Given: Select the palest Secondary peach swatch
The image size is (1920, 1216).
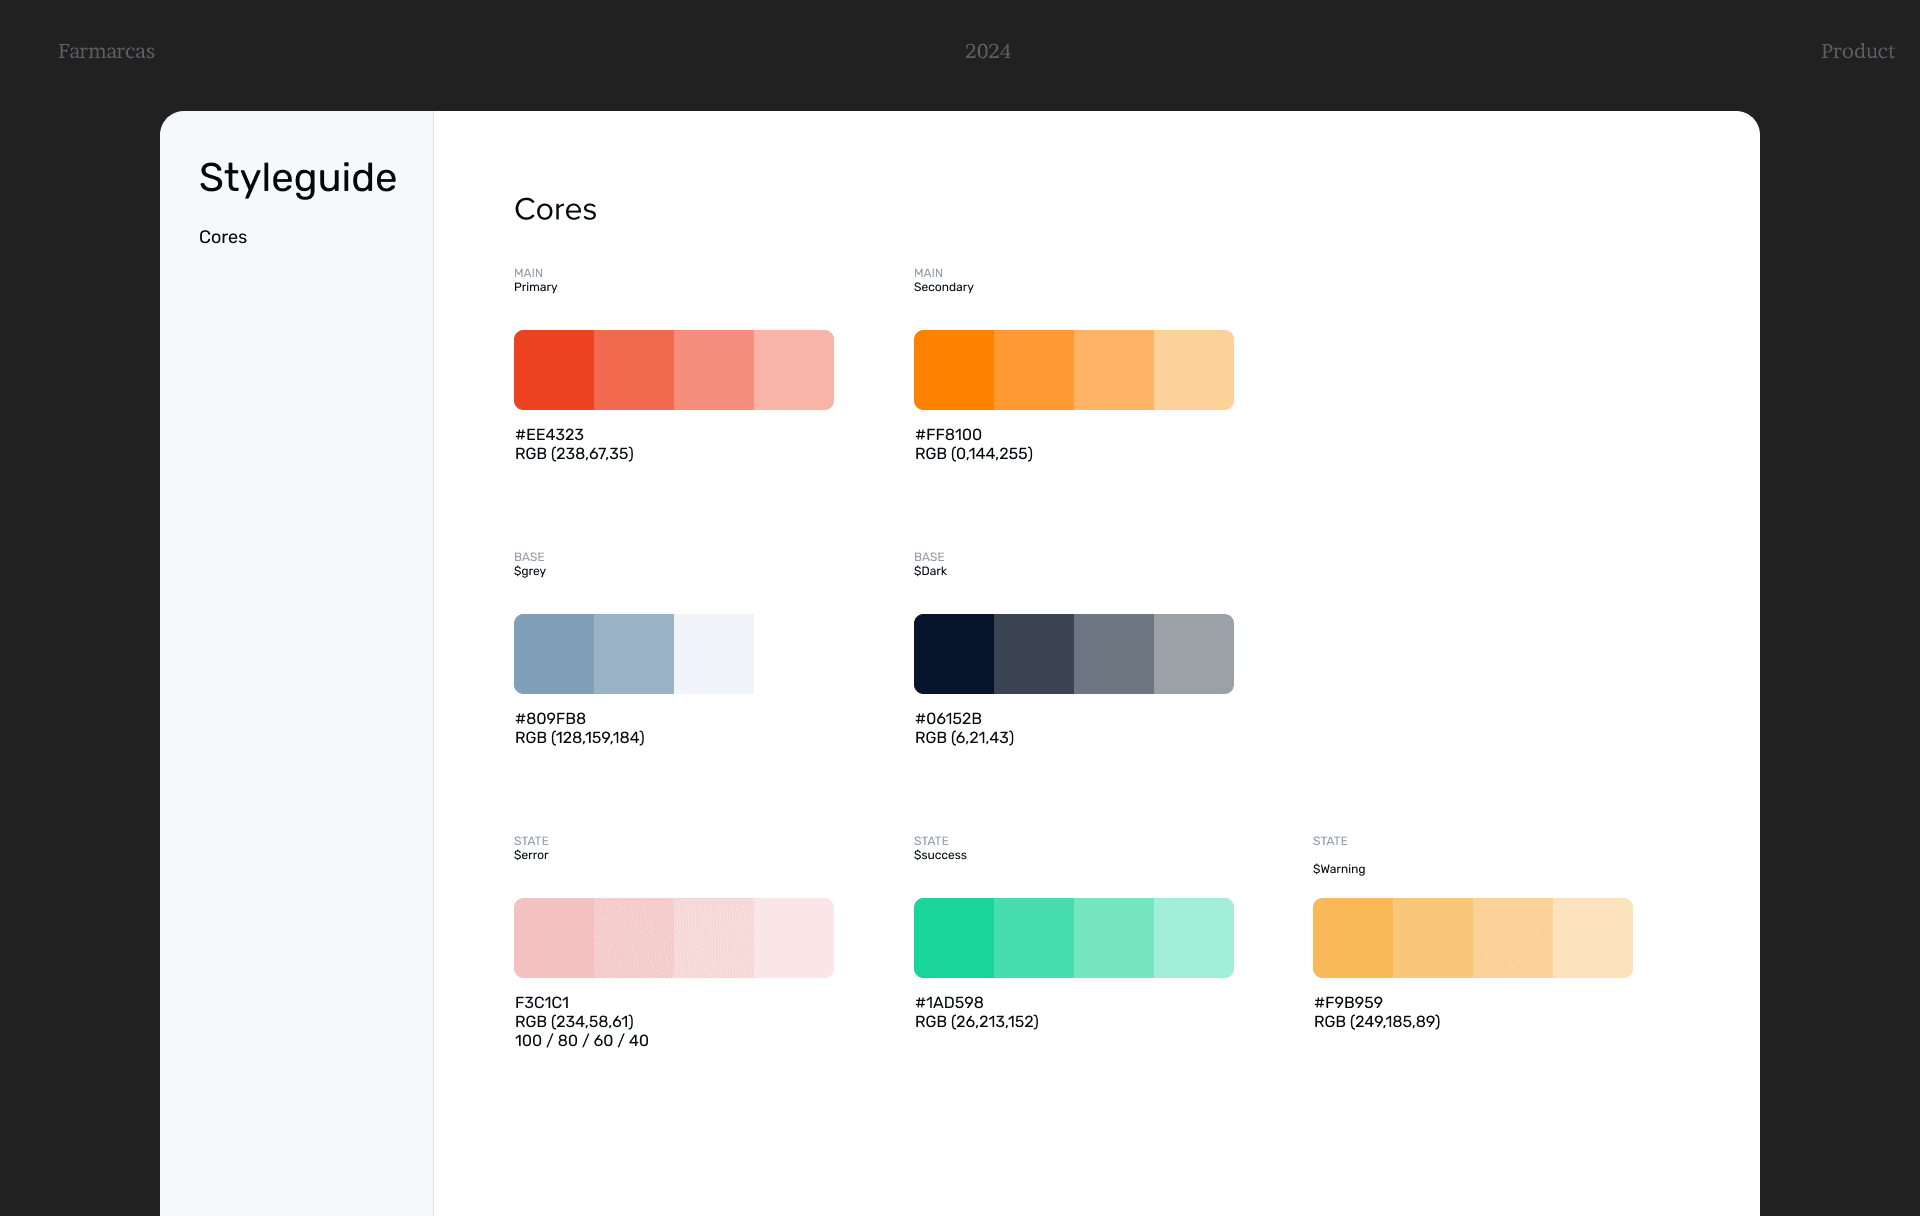Looking at the screenshot, I should (1194, 370).
